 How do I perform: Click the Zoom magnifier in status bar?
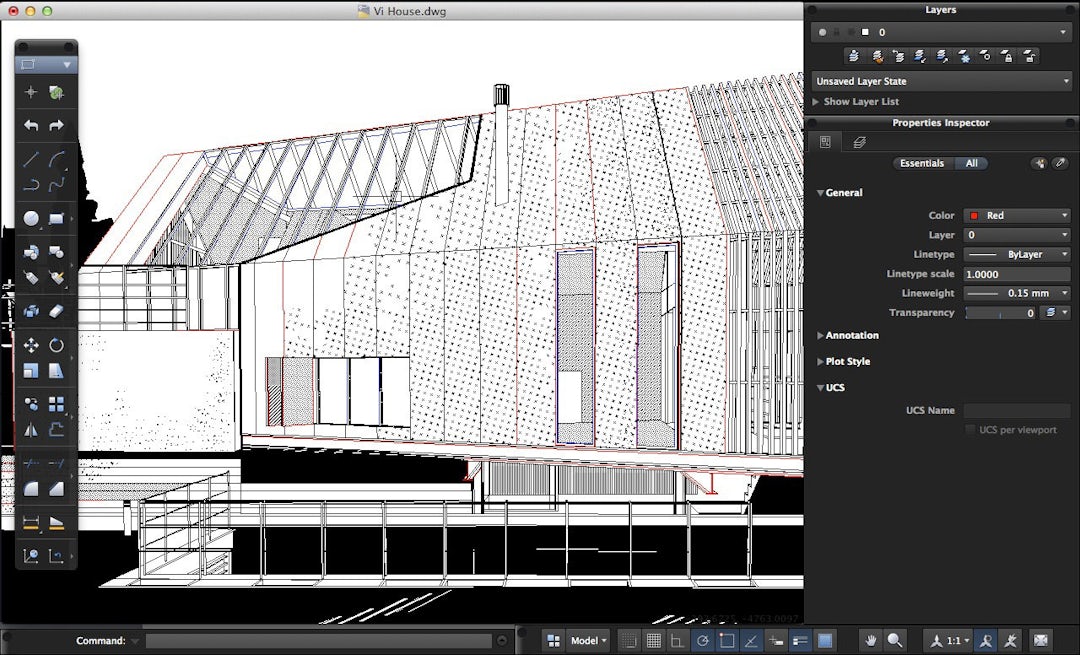tap(895, 640)
